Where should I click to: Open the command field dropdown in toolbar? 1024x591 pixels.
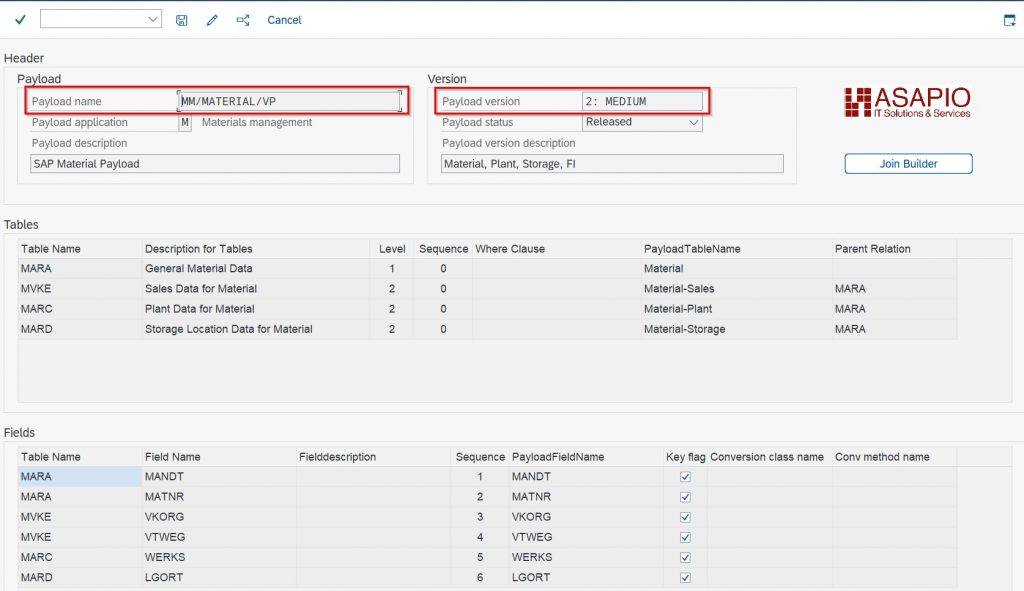pyautogui.click(x=153, y=20)
